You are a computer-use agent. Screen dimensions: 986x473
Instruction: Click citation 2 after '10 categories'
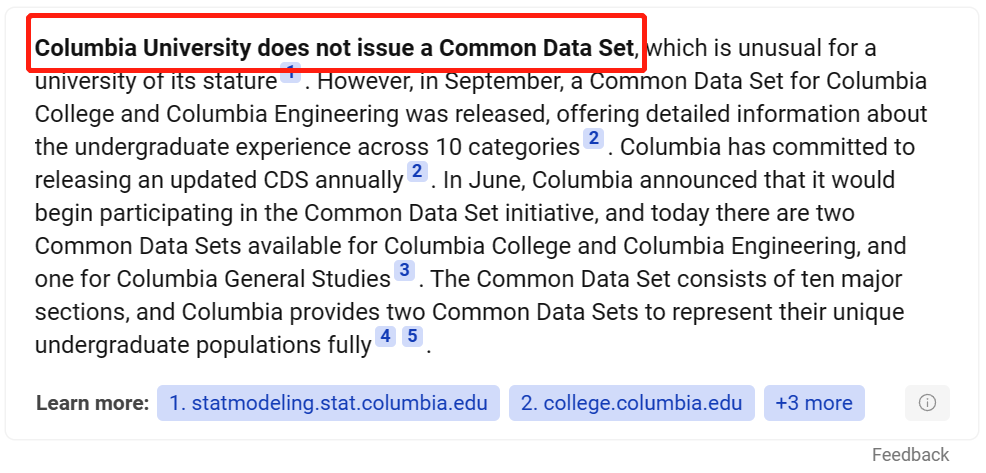tap(594, 139)
